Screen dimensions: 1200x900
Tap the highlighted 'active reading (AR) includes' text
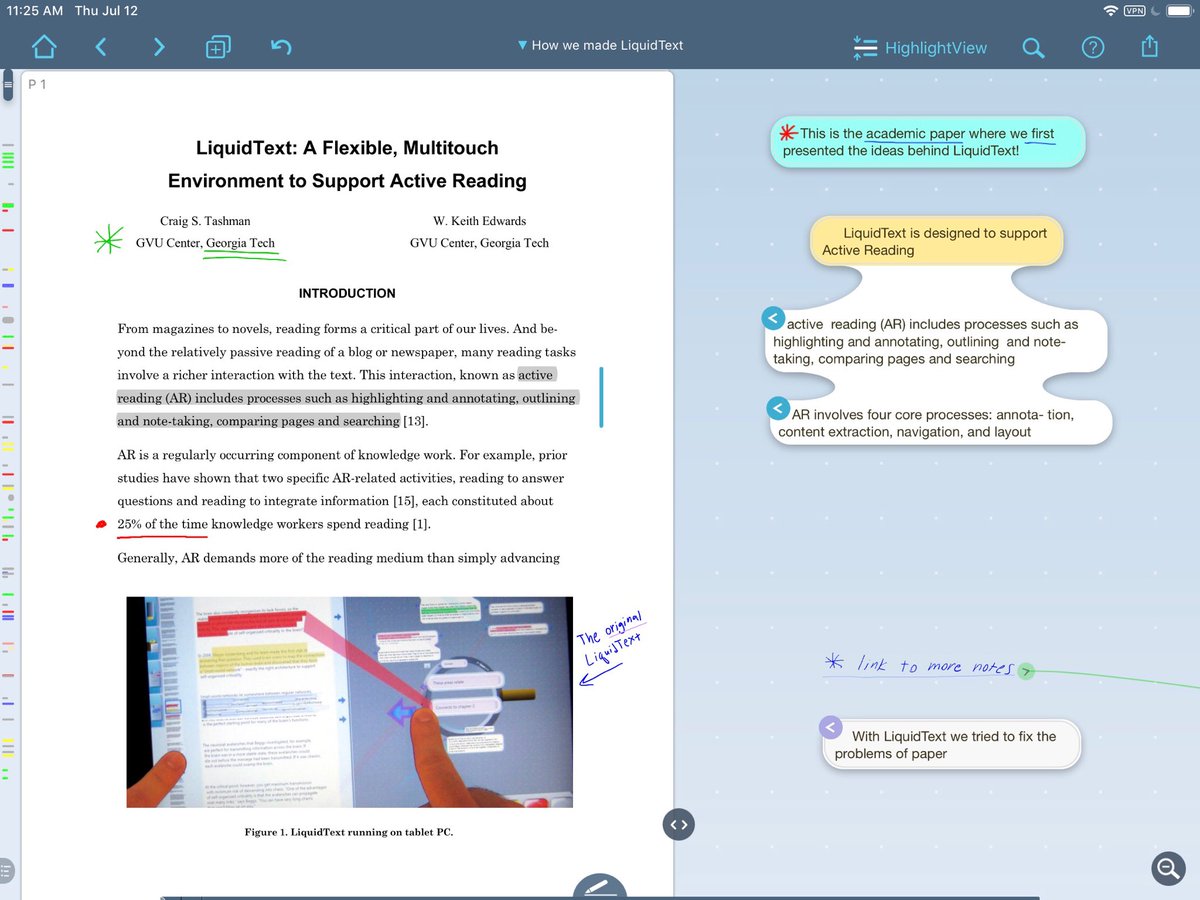347,398
